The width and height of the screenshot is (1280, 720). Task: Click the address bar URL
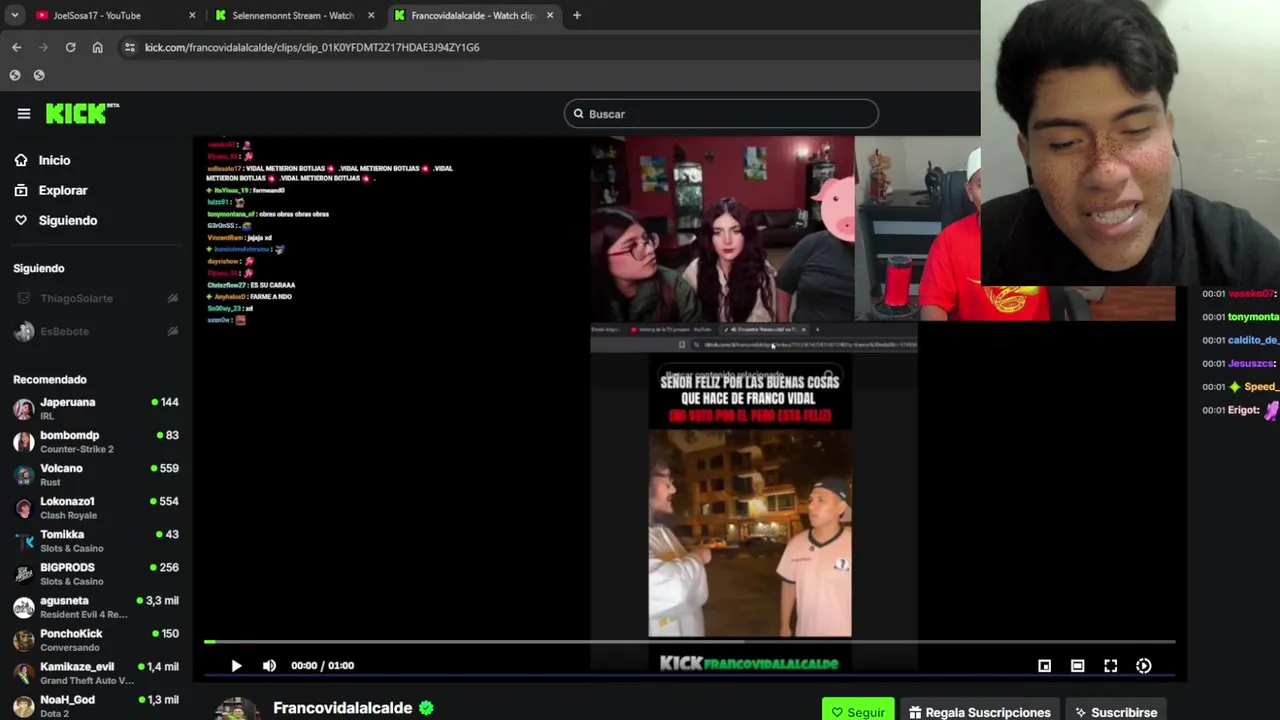312,47
